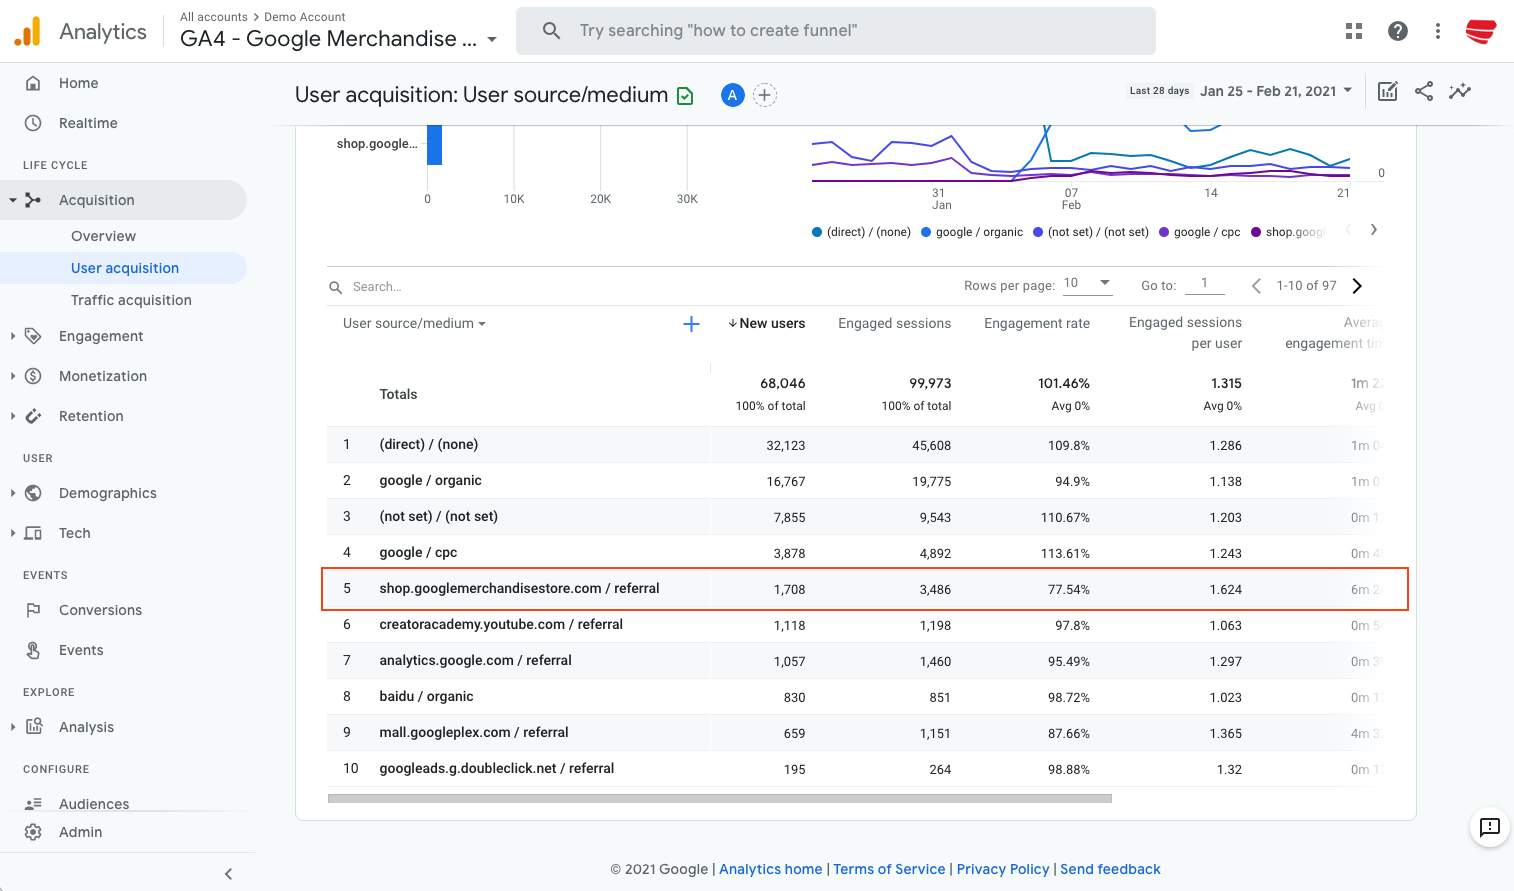Click the horizontal table scrollbar

pos(720,799)
